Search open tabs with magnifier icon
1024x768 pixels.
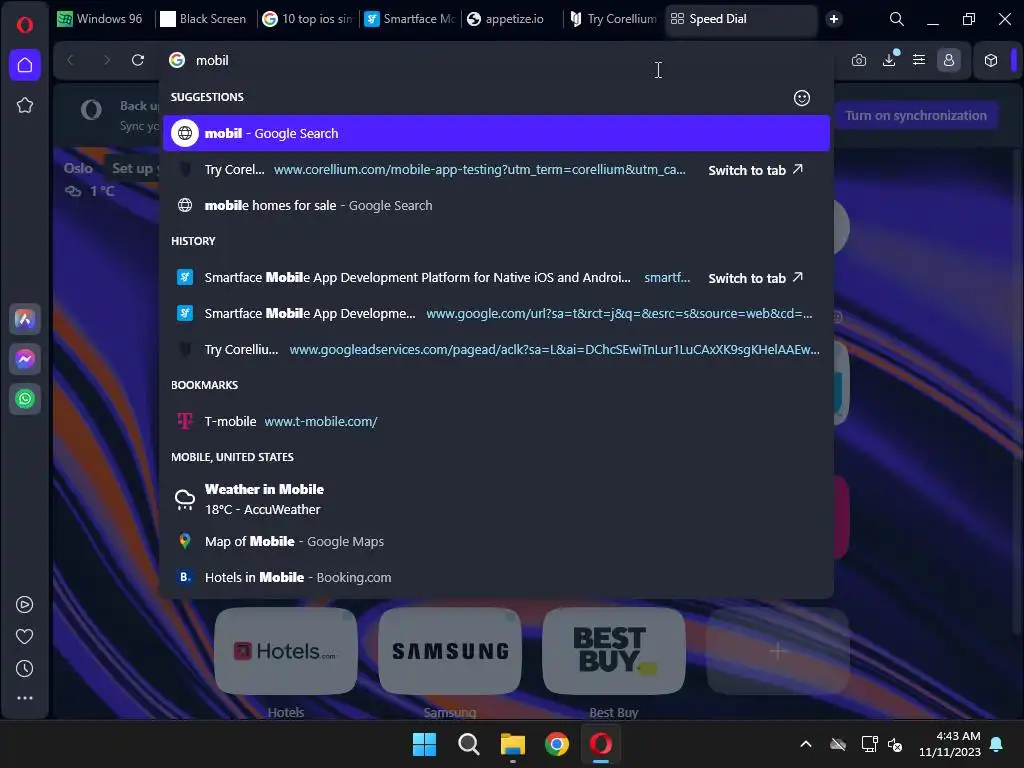coord(897,19)
